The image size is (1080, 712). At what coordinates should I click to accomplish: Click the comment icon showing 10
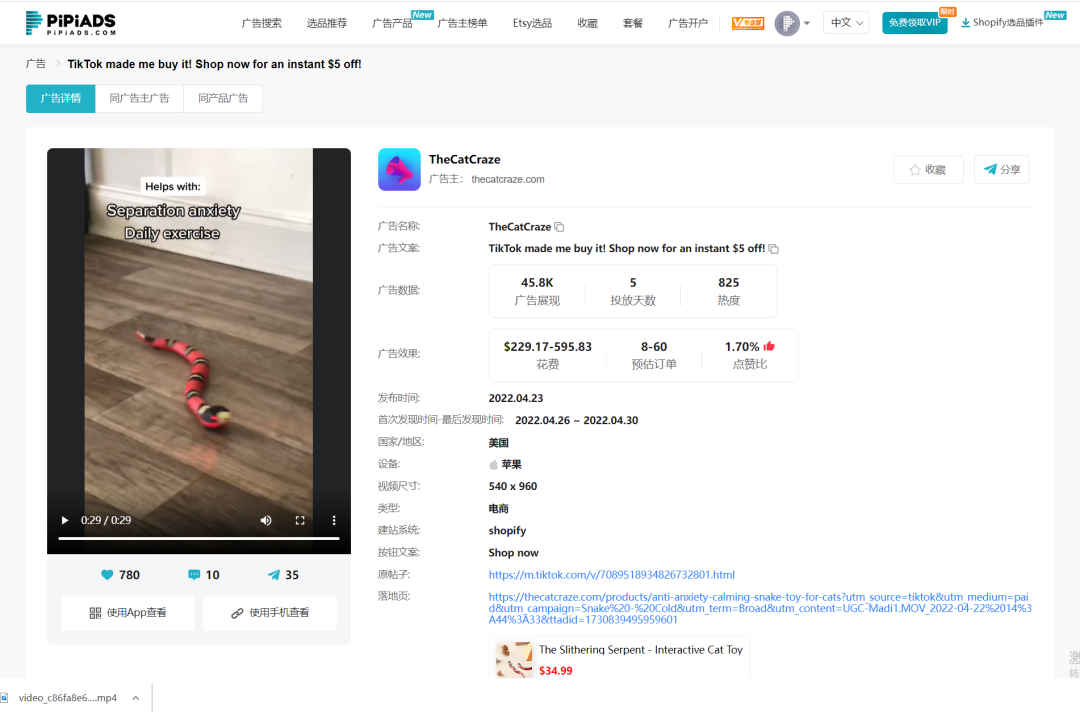[x=194, y=574]
